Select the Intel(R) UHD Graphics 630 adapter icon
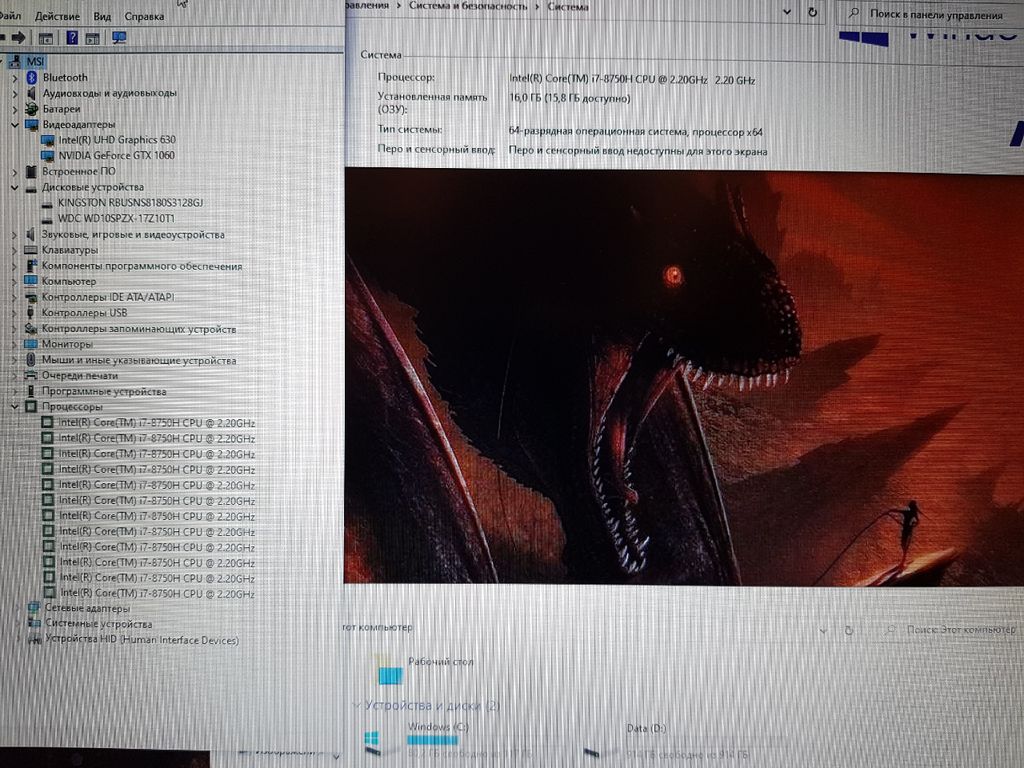The image size is (1024, 768). pyautogui.click(x=47, y=140)
